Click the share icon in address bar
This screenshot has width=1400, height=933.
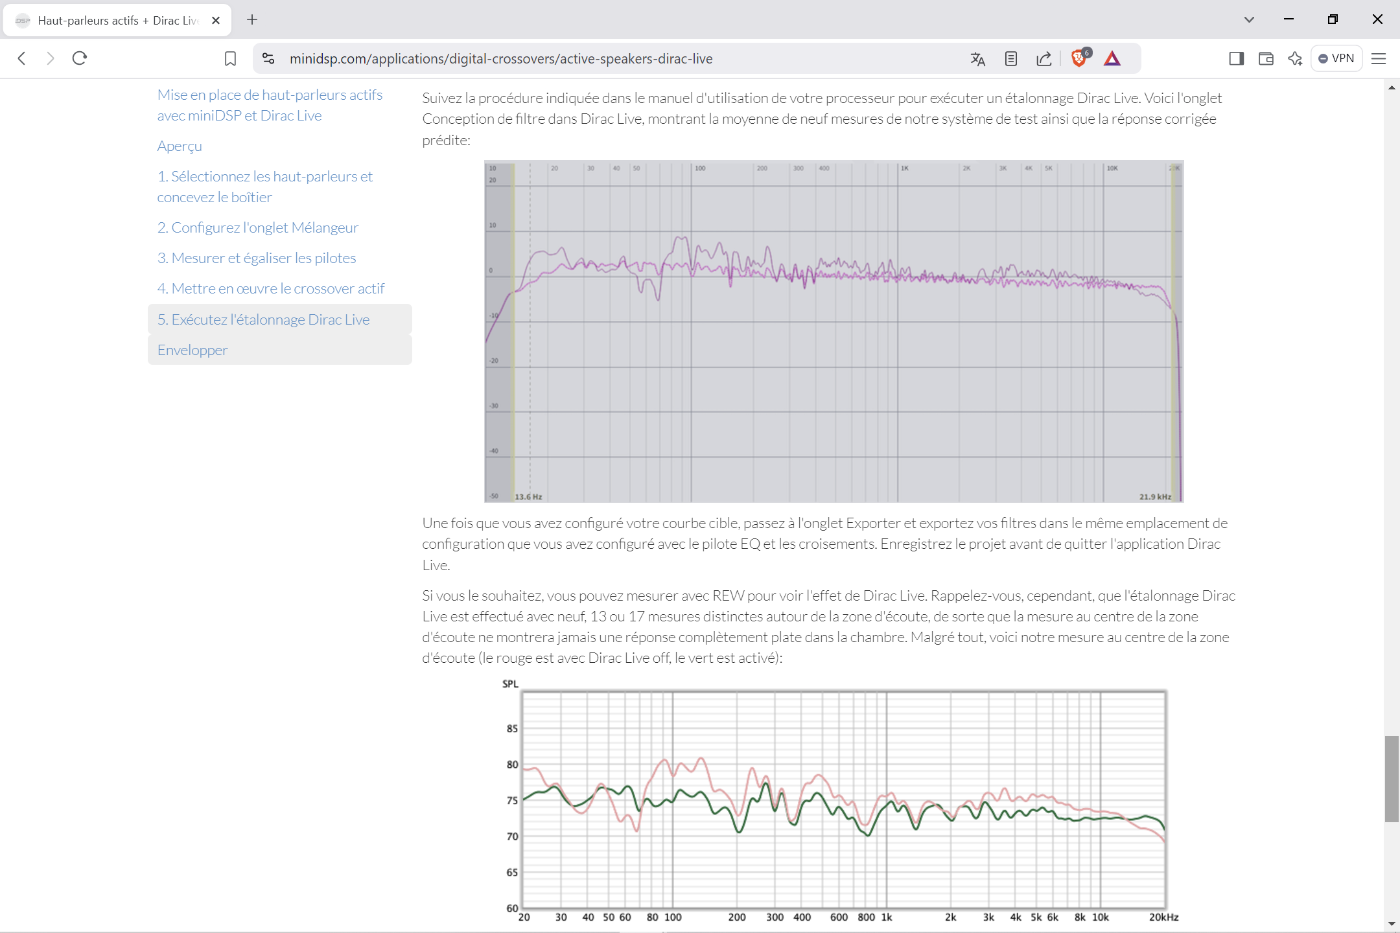coord(1044,59)
